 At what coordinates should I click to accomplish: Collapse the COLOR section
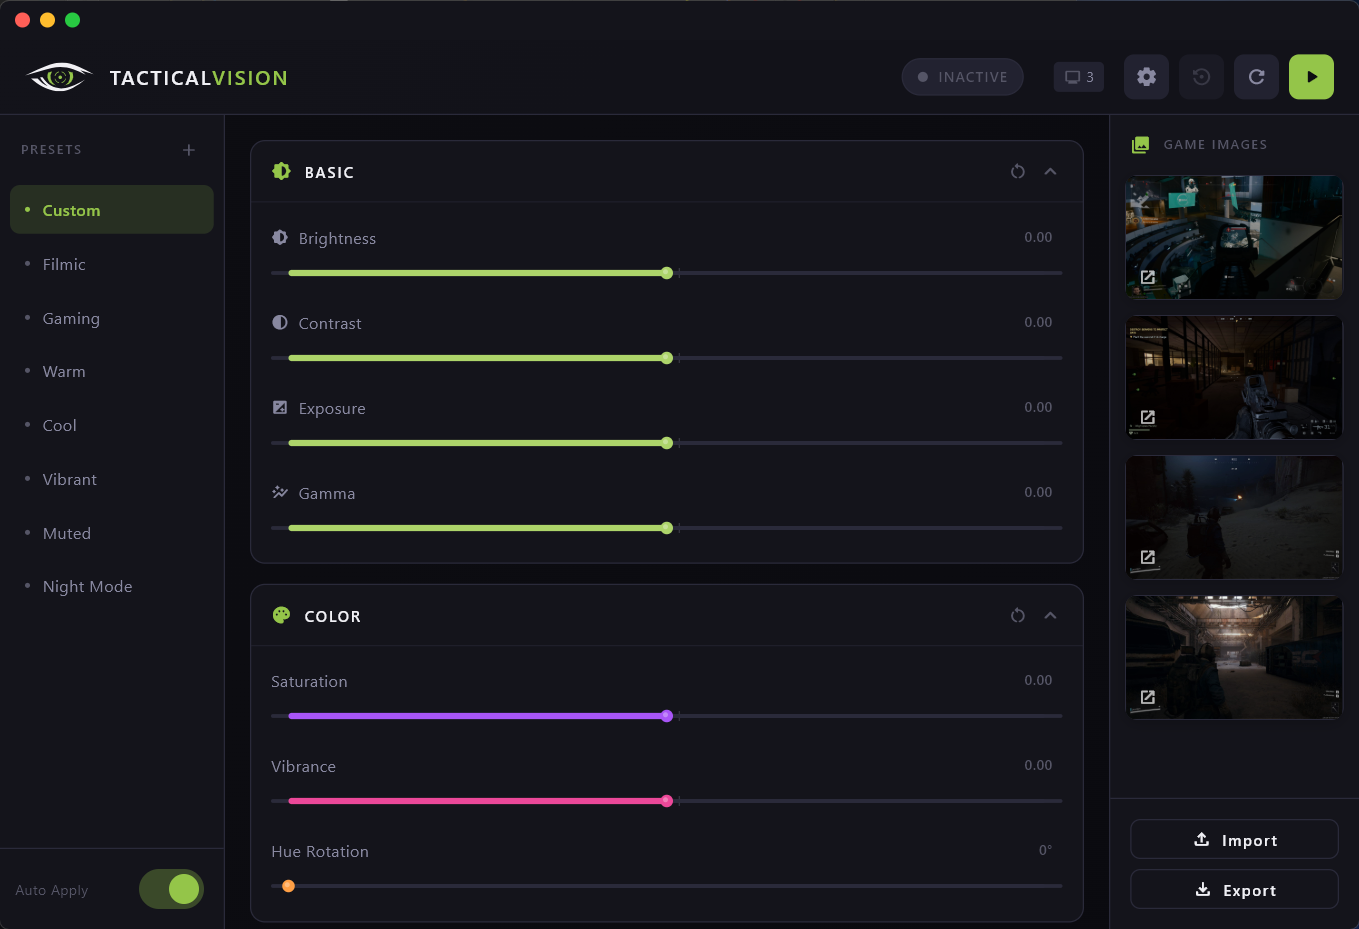1050,615
